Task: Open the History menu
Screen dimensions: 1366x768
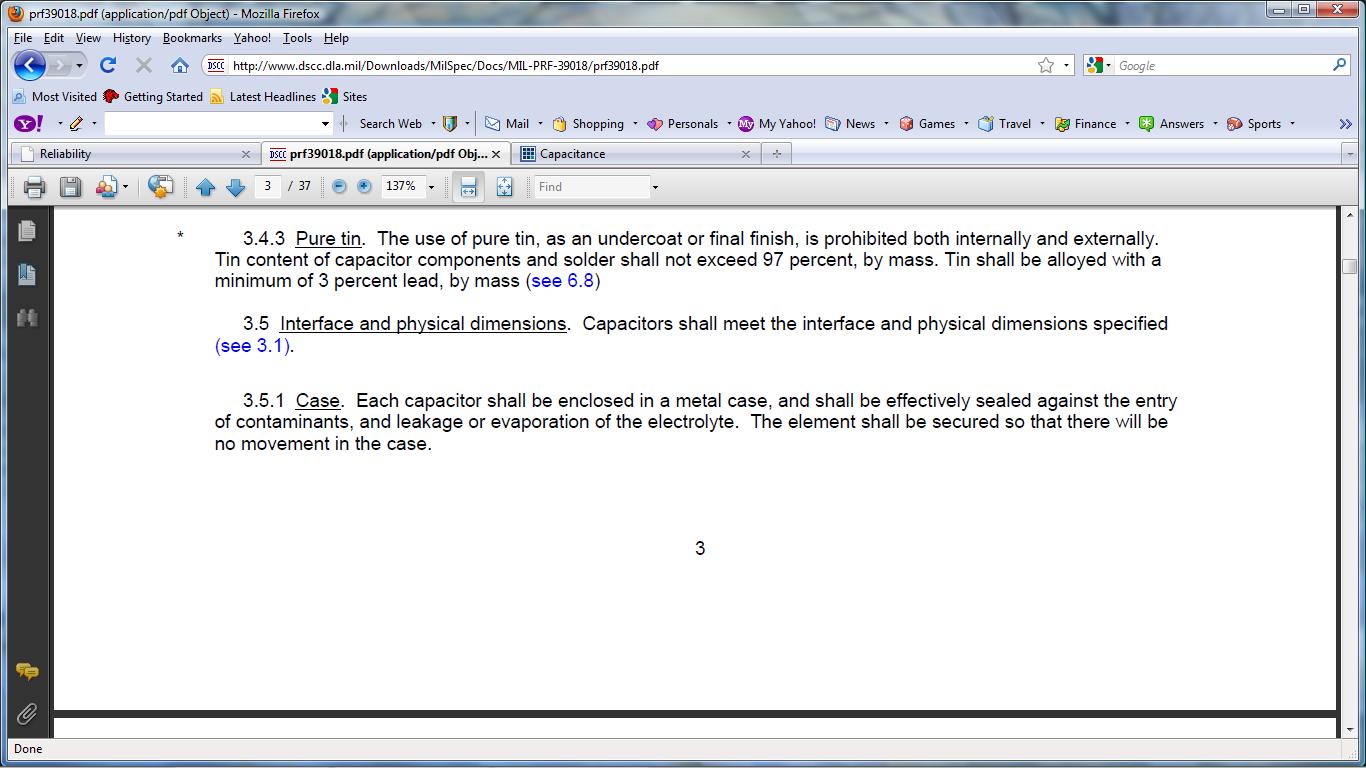Action: coord(132,38)
